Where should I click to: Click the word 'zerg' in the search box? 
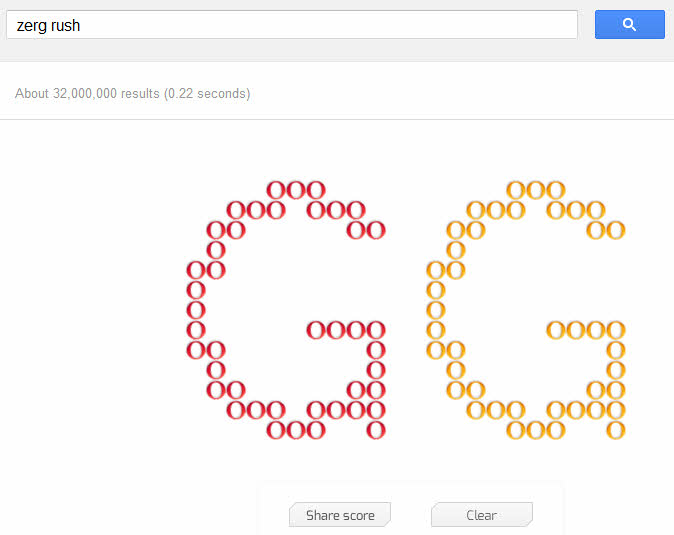point(31,26)
